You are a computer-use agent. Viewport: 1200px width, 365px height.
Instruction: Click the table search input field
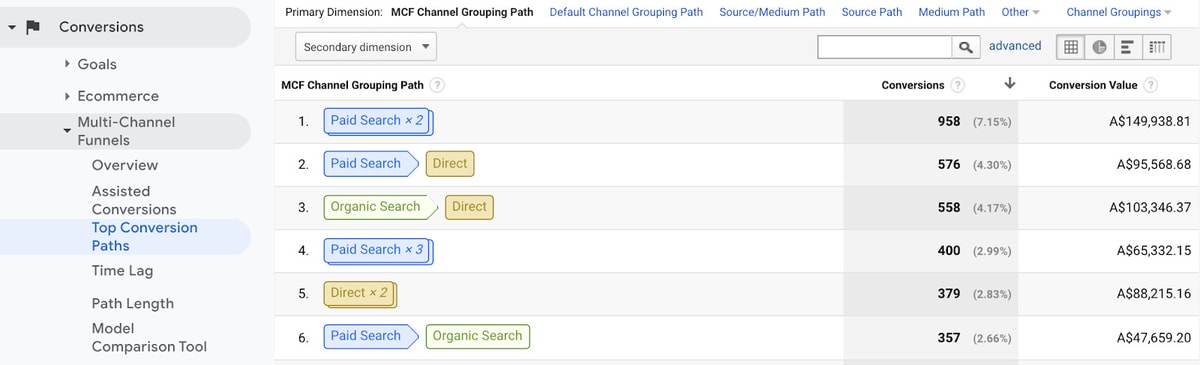(x=884, y=47)
